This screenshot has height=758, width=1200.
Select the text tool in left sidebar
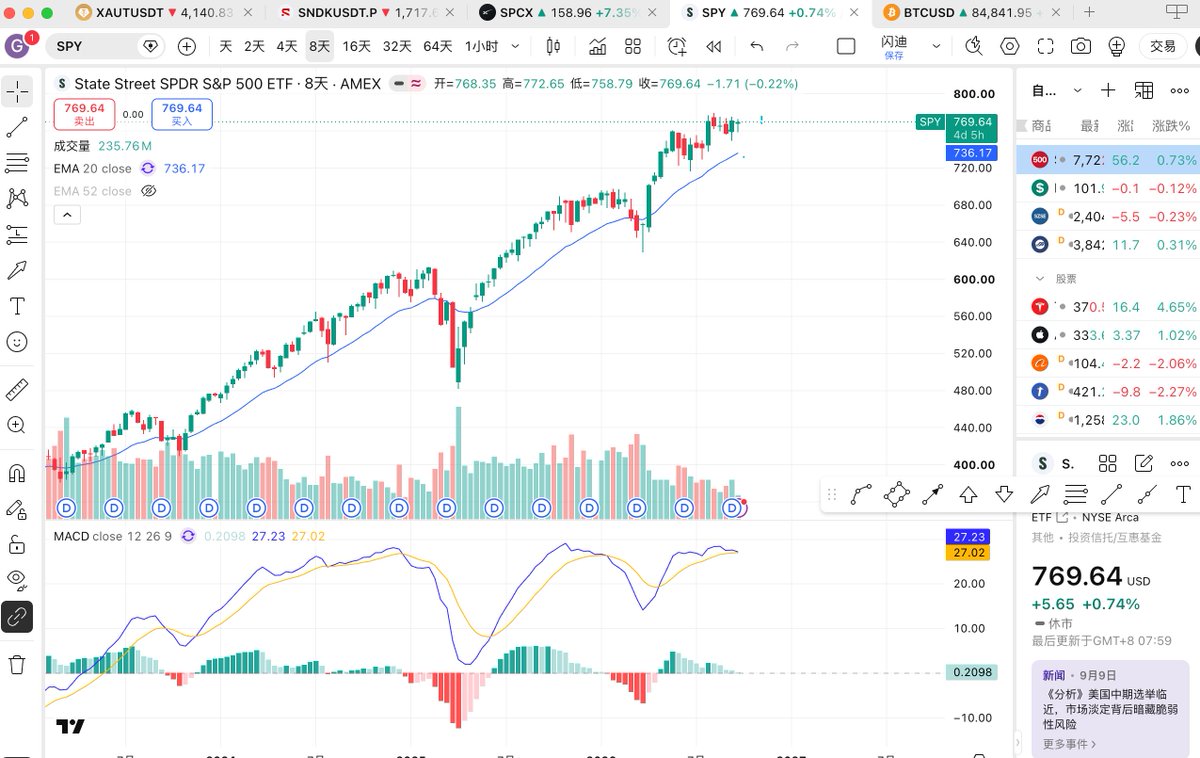tap(17, 306)
